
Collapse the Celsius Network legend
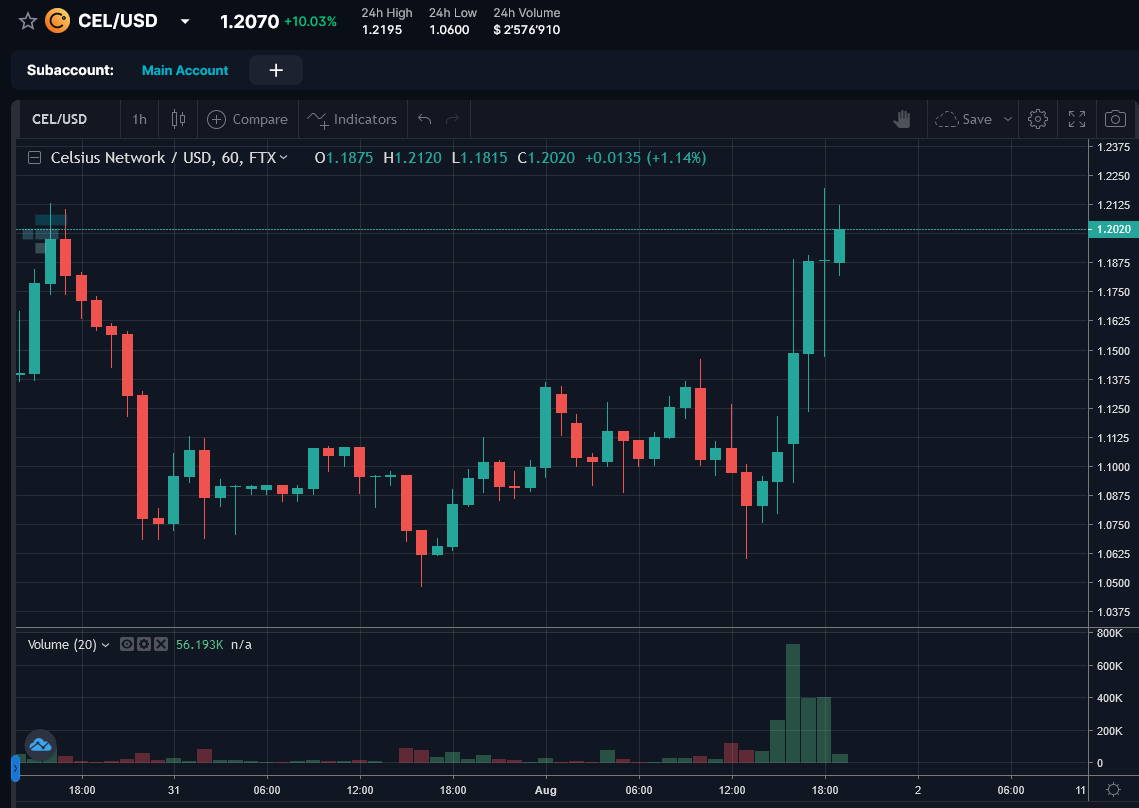(34, 158)
